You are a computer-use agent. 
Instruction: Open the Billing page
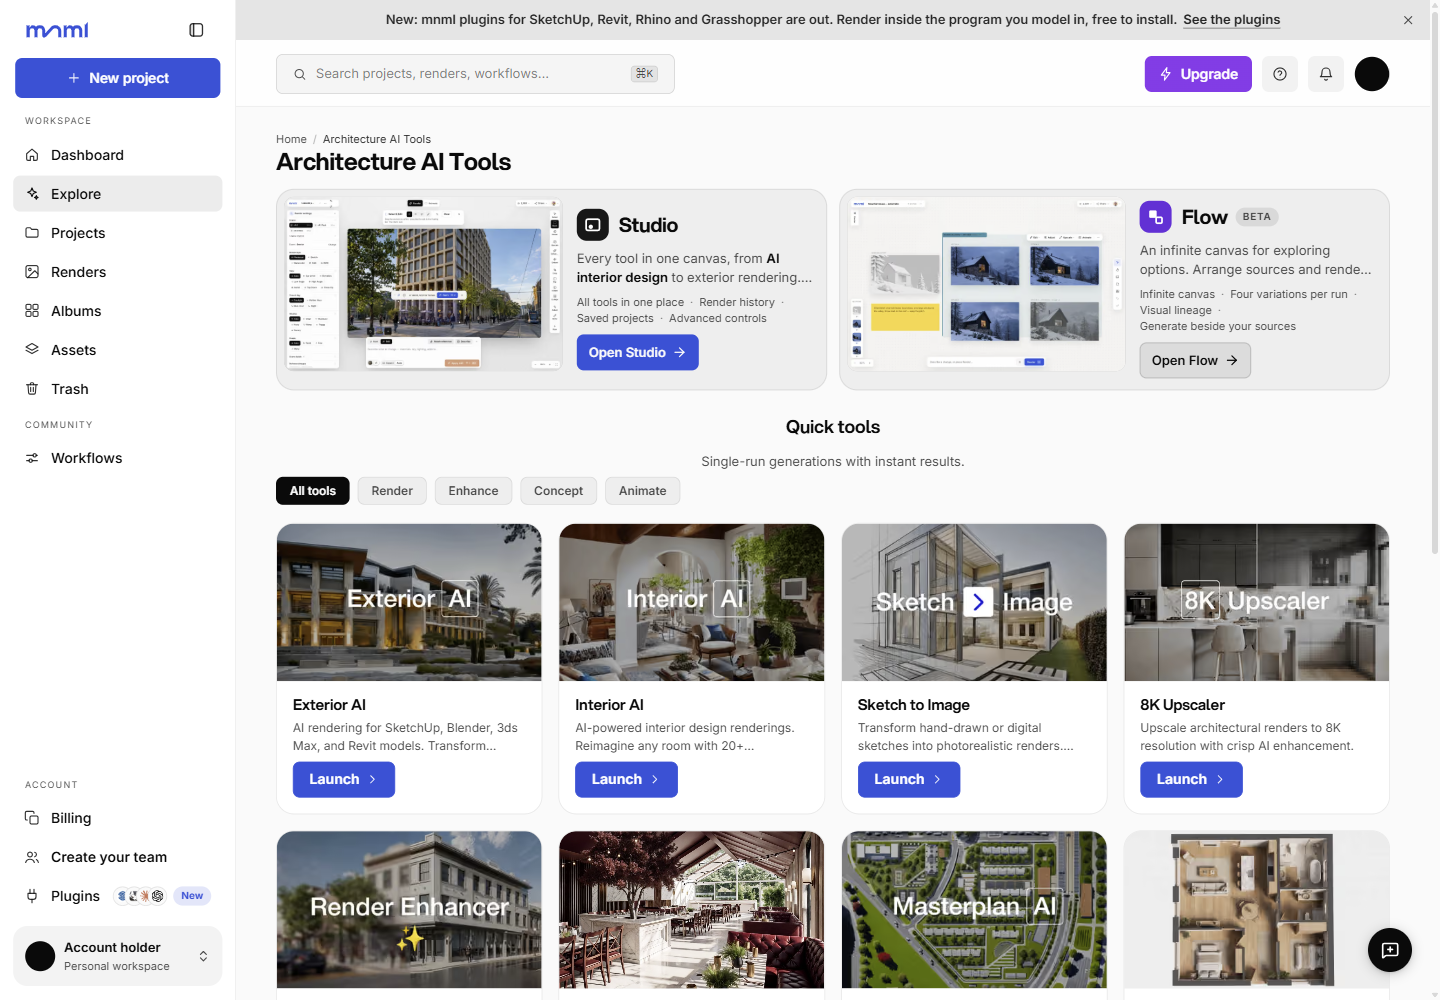click(118, 818)
